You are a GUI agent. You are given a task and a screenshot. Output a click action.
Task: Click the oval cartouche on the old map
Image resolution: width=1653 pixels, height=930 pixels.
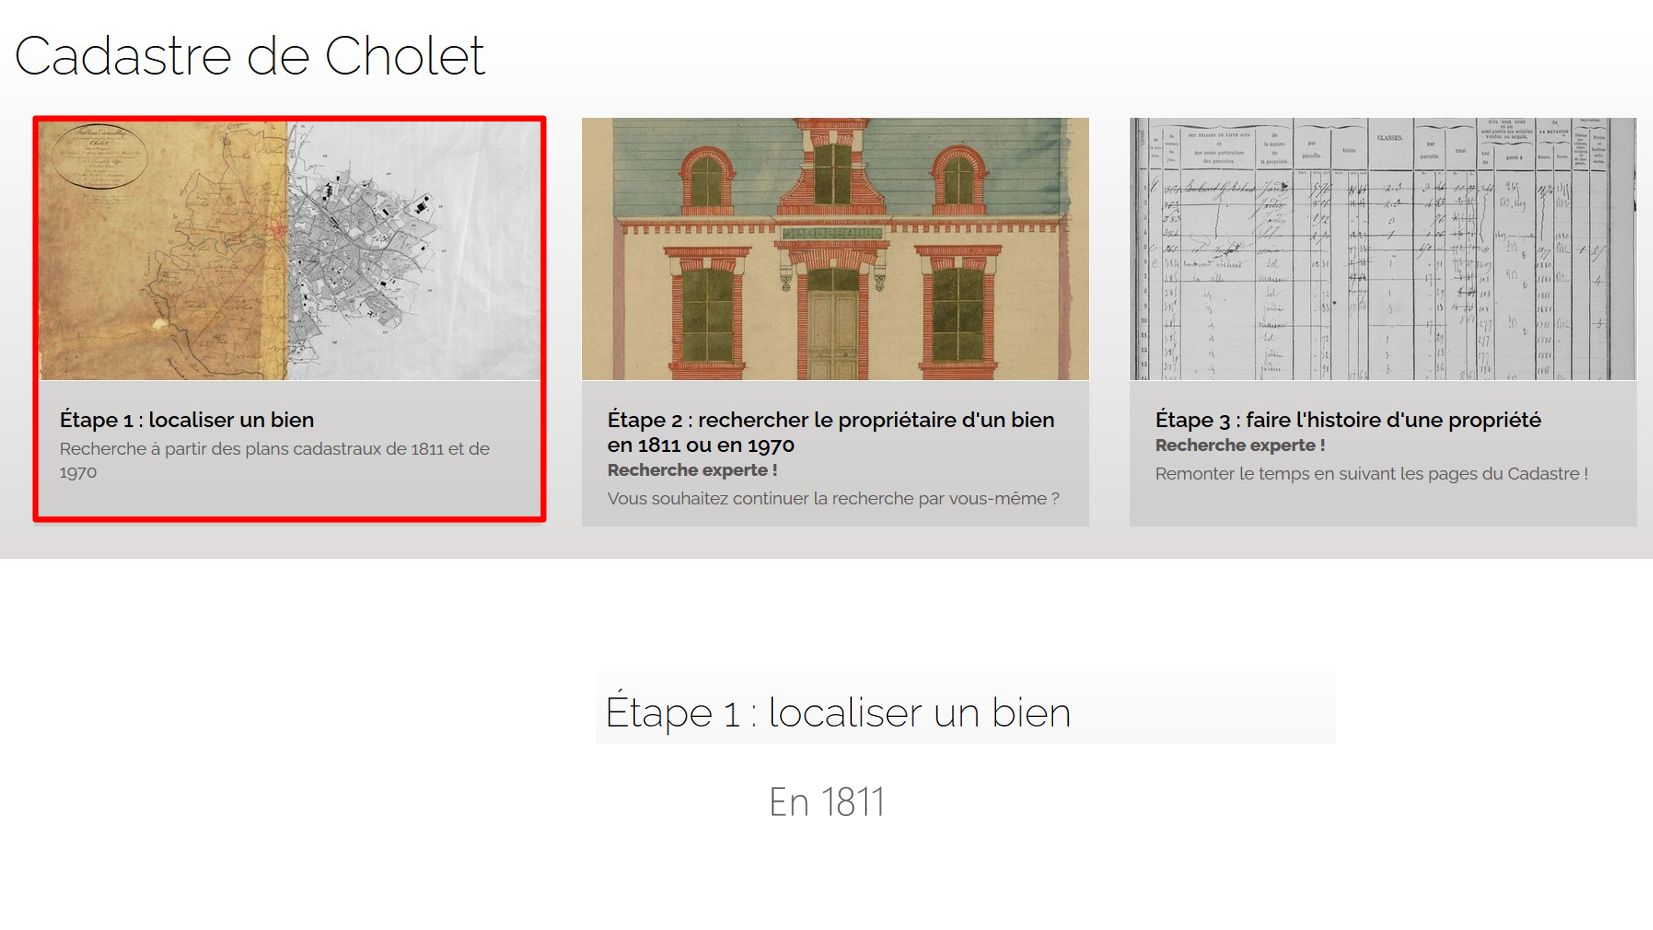click(x=99, y=156)
